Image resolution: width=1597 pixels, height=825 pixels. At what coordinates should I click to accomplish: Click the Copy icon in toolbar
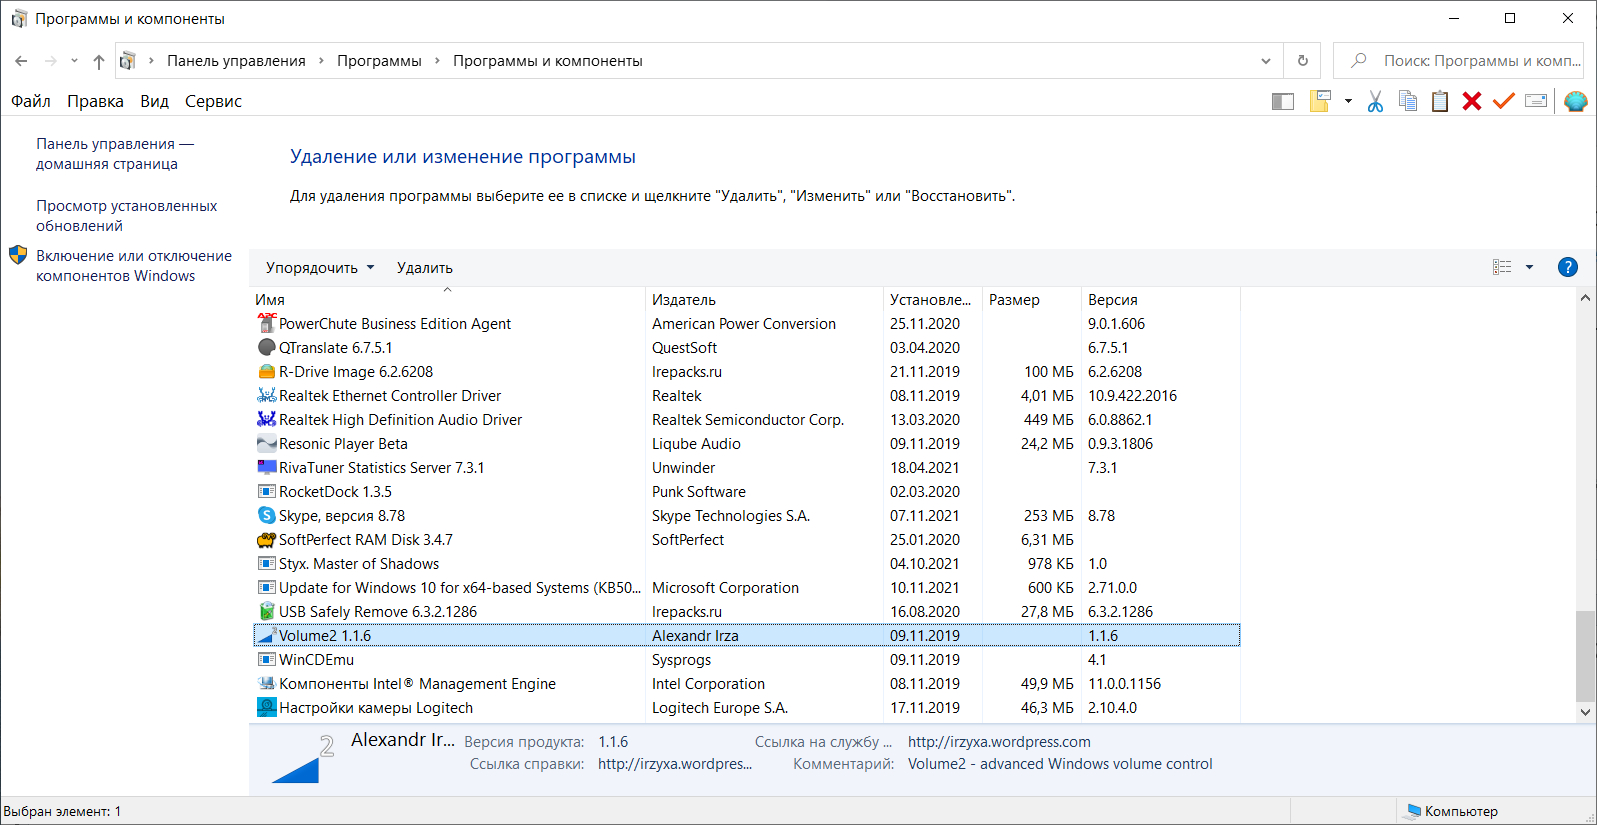pos(1408,101)
